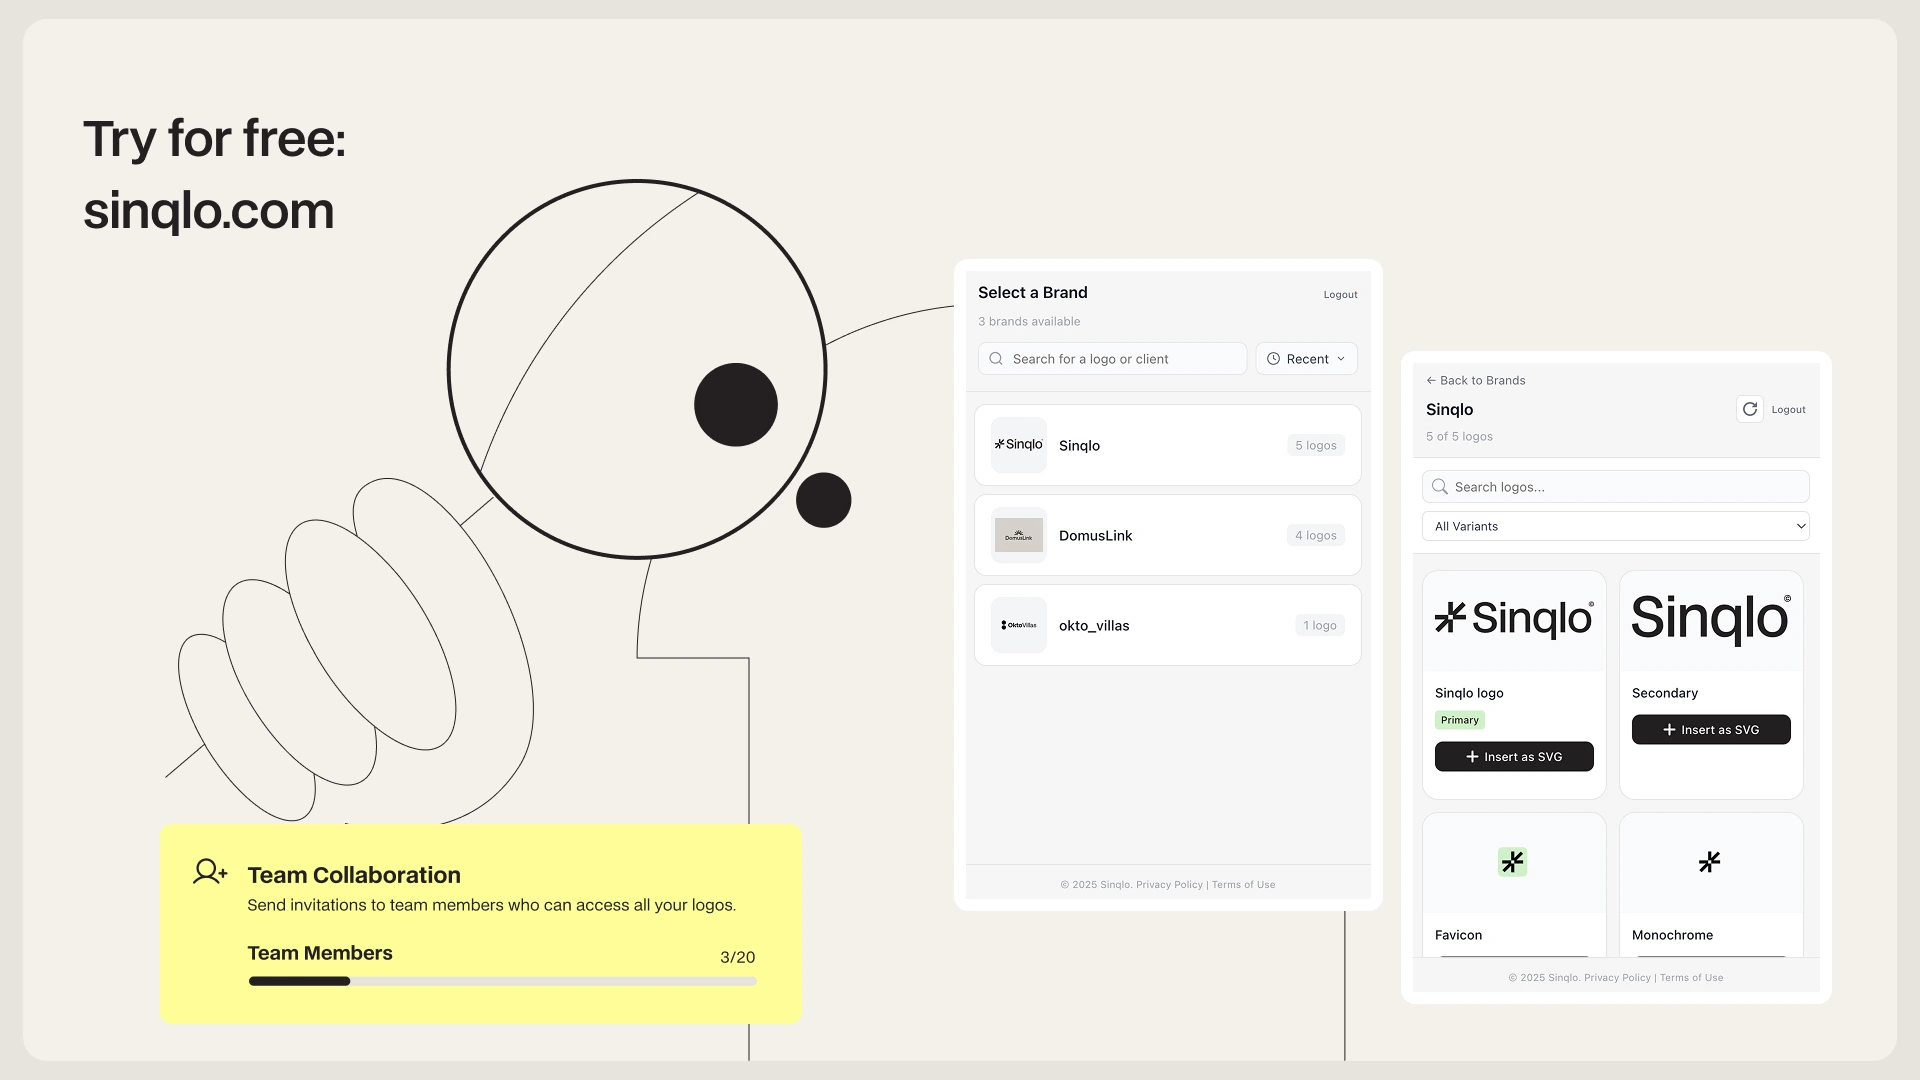1920x1080 pixels.
Task: Select the DomusLink brand thumbnail icon
Action: pos(1018,535)
